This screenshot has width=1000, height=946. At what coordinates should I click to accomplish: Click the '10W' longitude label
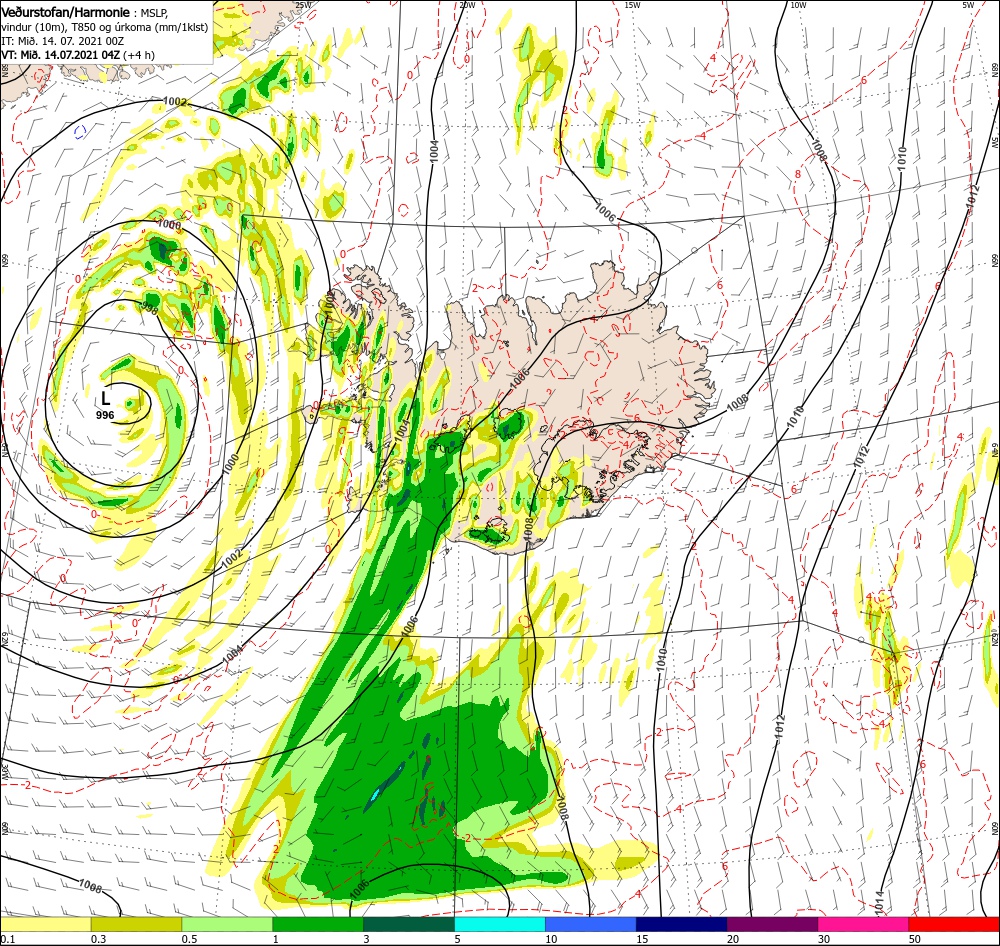798,5
